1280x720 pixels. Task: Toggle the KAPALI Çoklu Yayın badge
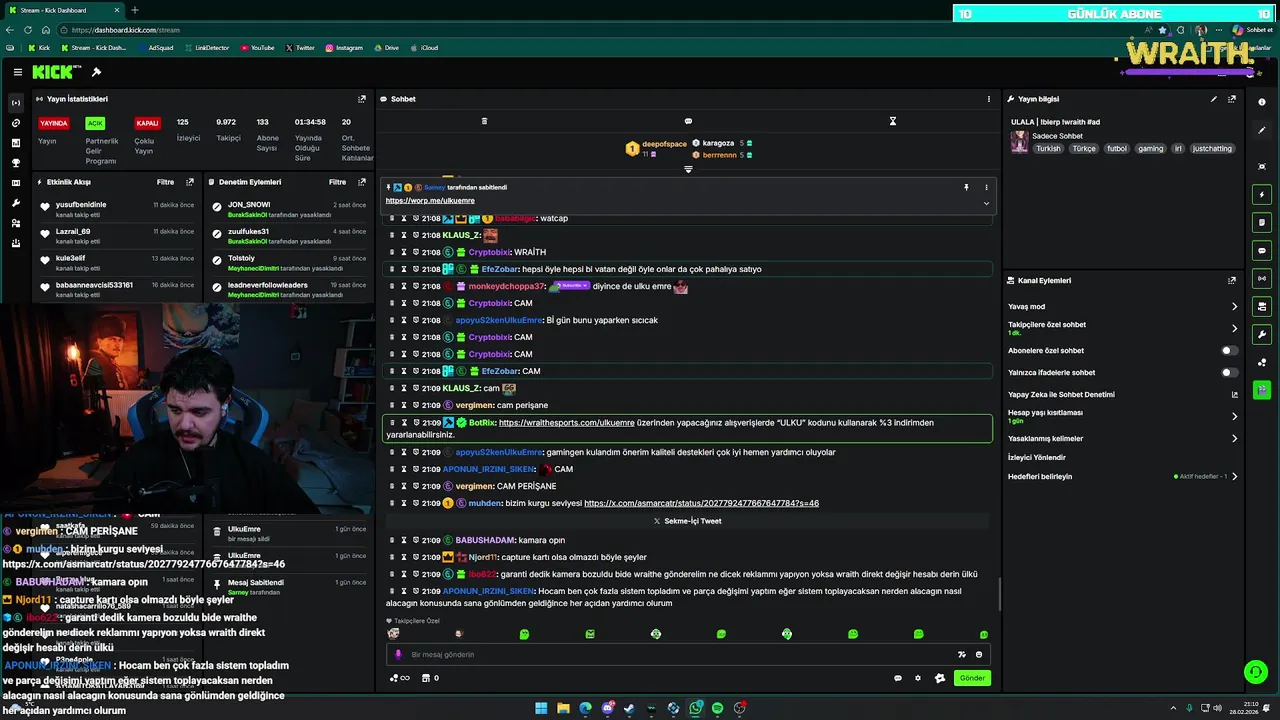point(147,123)
